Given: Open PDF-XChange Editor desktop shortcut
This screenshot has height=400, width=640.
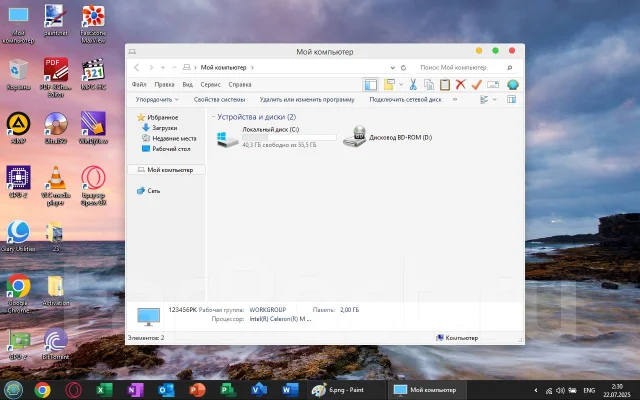Looking at the screenshot, I should pyautogui.click(x=56, y=78).
